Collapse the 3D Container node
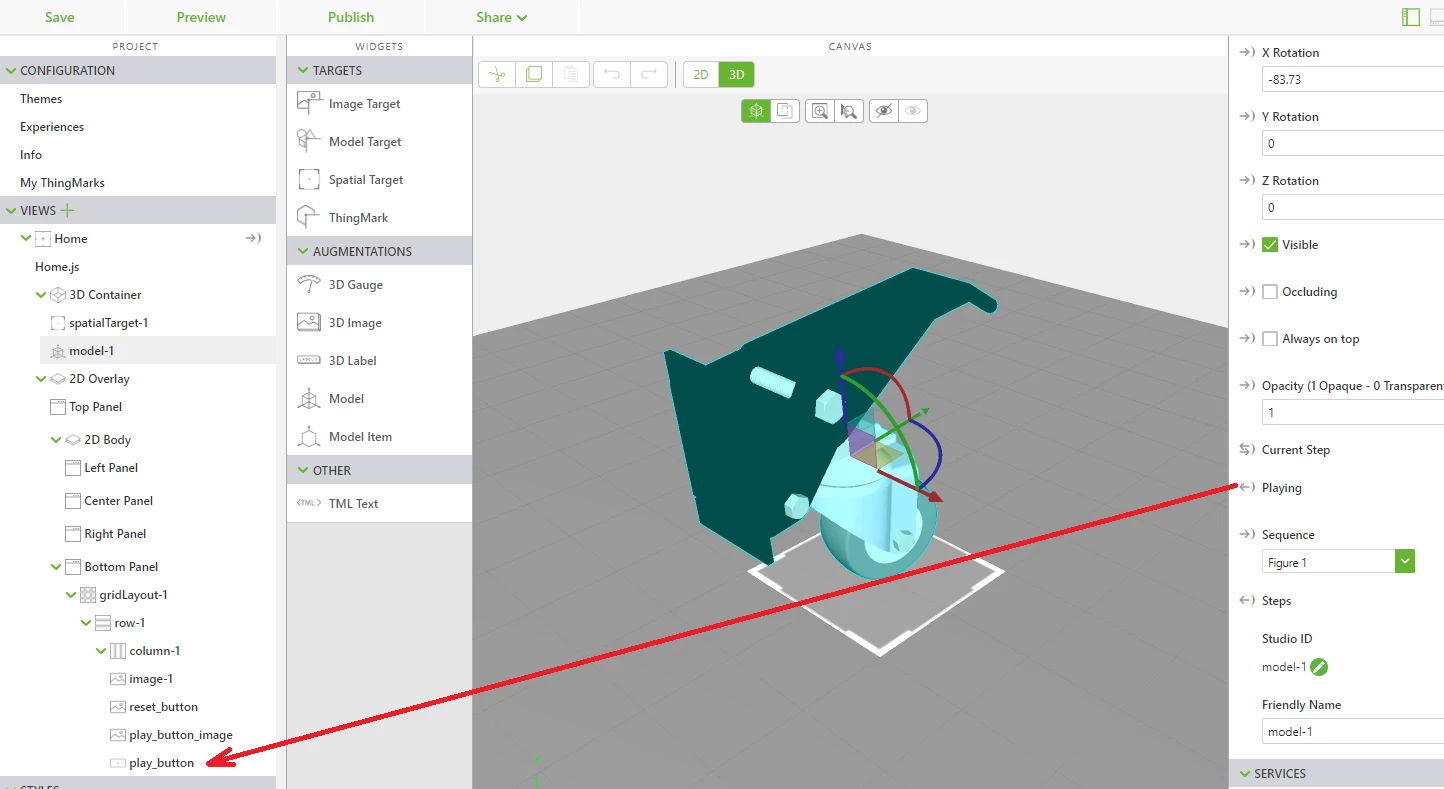 pos(41,294)
